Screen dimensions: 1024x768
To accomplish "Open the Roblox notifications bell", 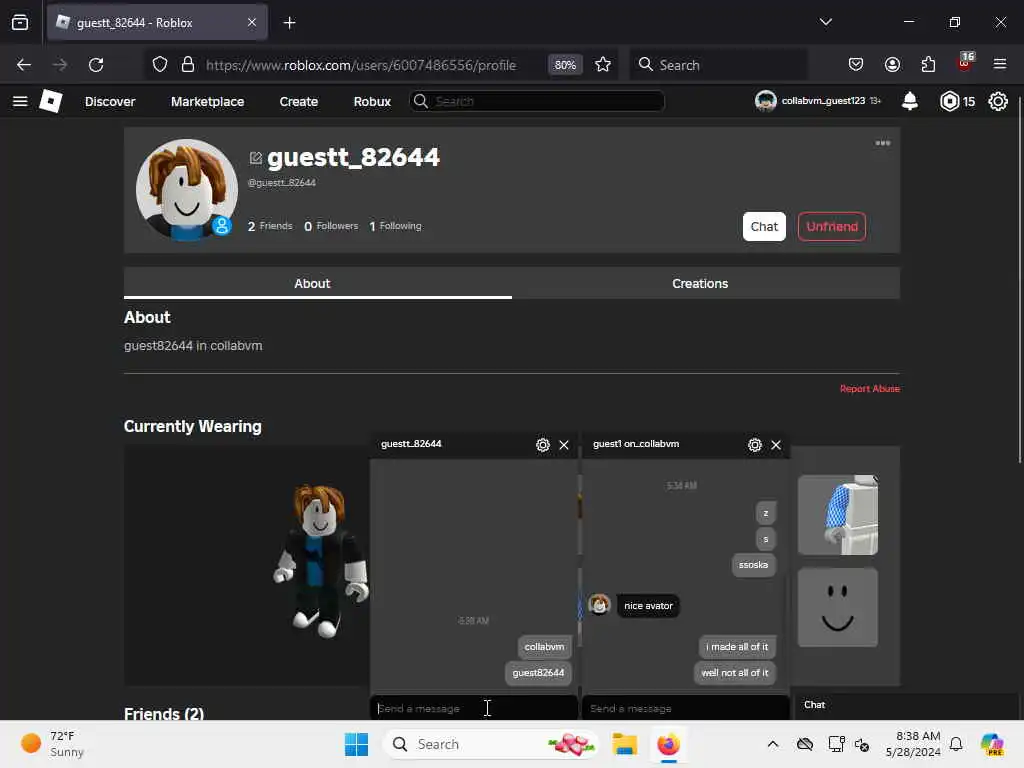I will pyautogui.click(x=910, y=101).
